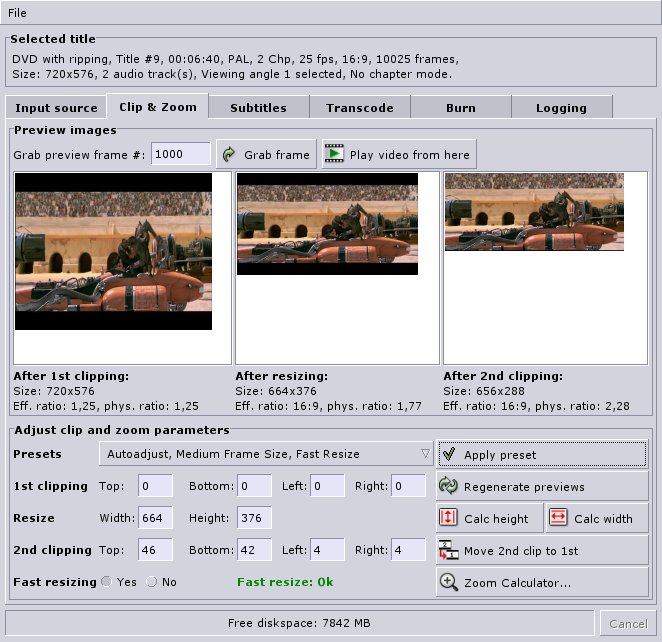Select the Clip & Zoom tab
The height and width of the screenshot is (642, 662).
pos(158,107)
